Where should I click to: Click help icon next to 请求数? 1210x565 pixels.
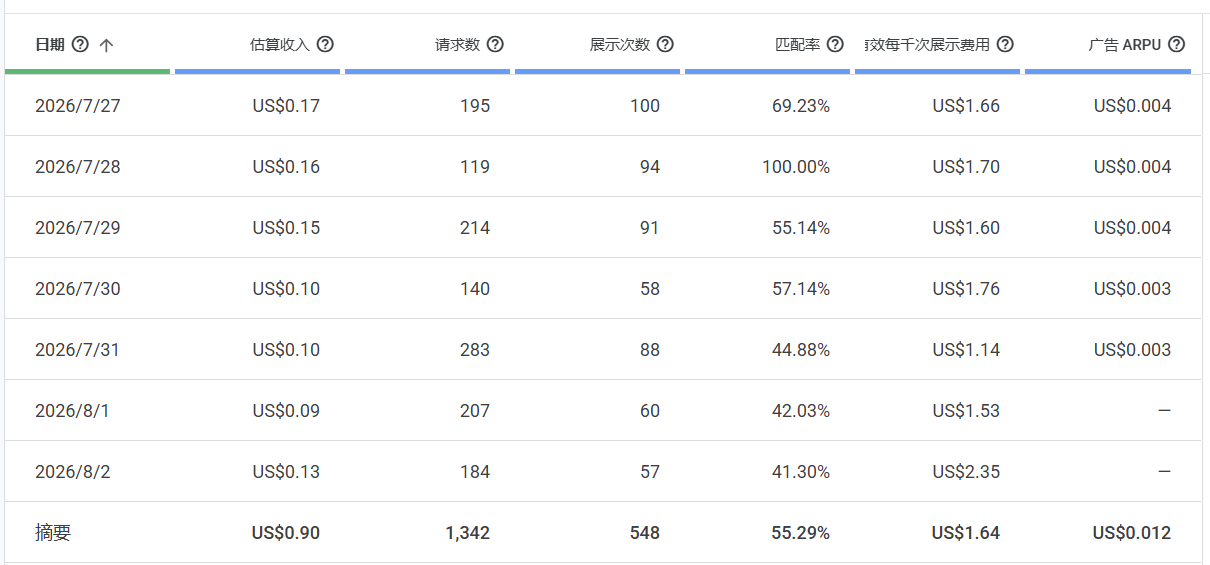click(495, 44)
